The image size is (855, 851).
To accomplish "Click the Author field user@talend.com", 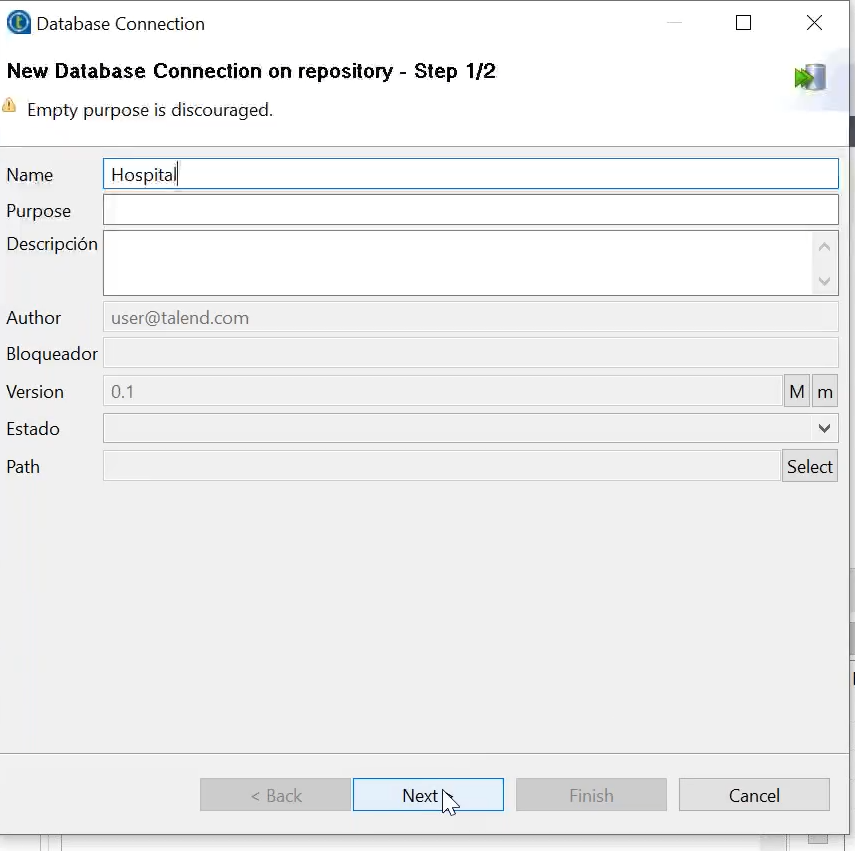I will pyautogui.click(x=471, y=317).
